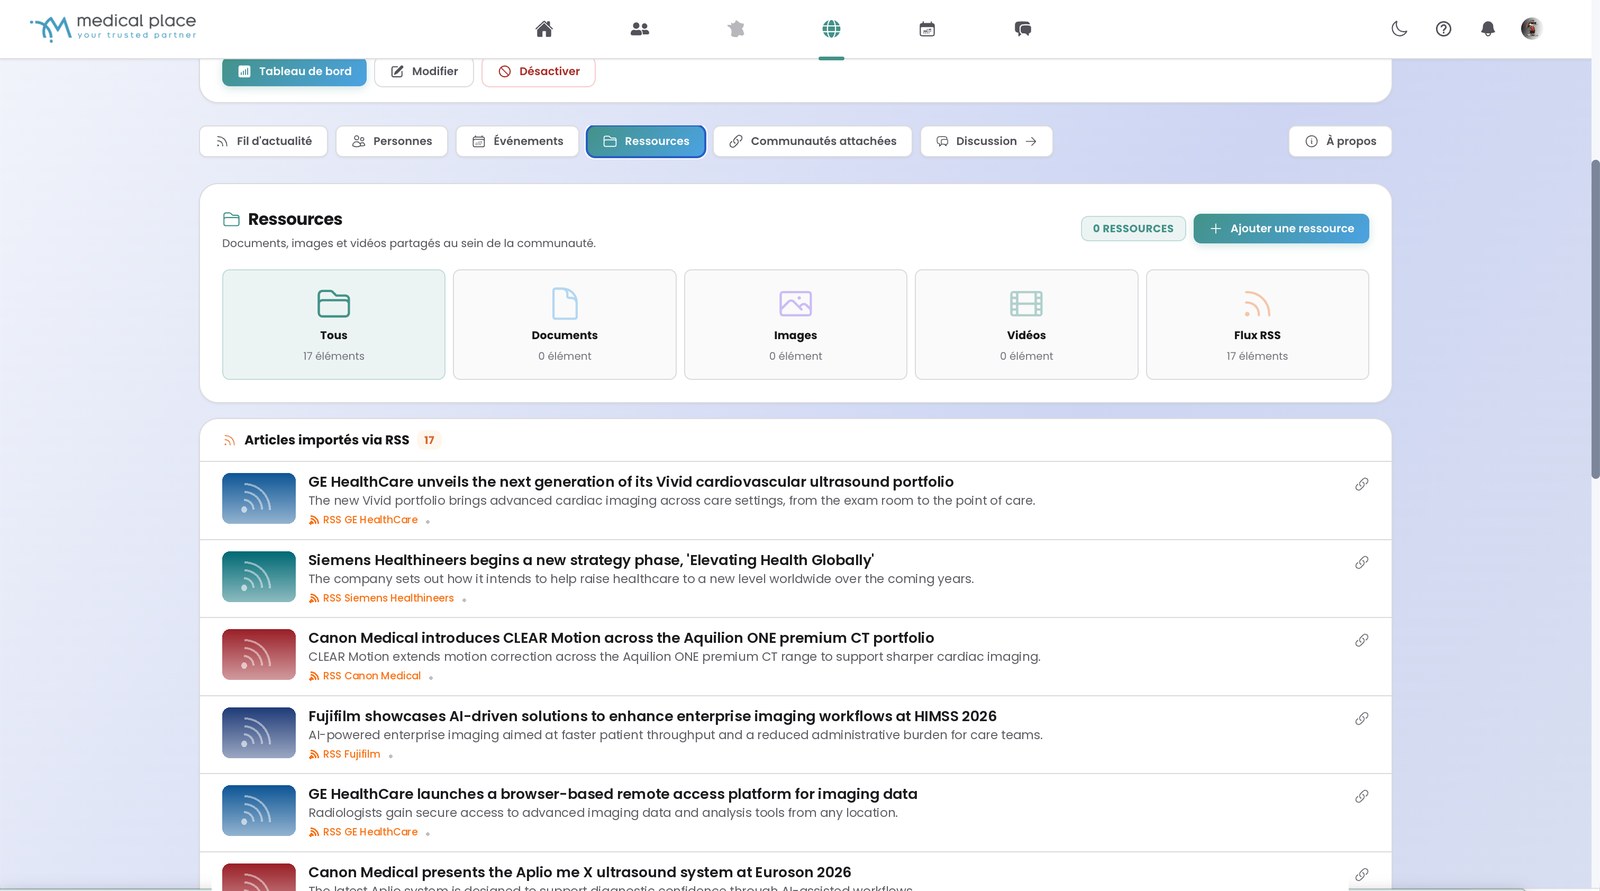Toggle dark mode with the moon icon
Image resolution: width=1600 pixels, height=891 pixels.
pos(1399,29)
